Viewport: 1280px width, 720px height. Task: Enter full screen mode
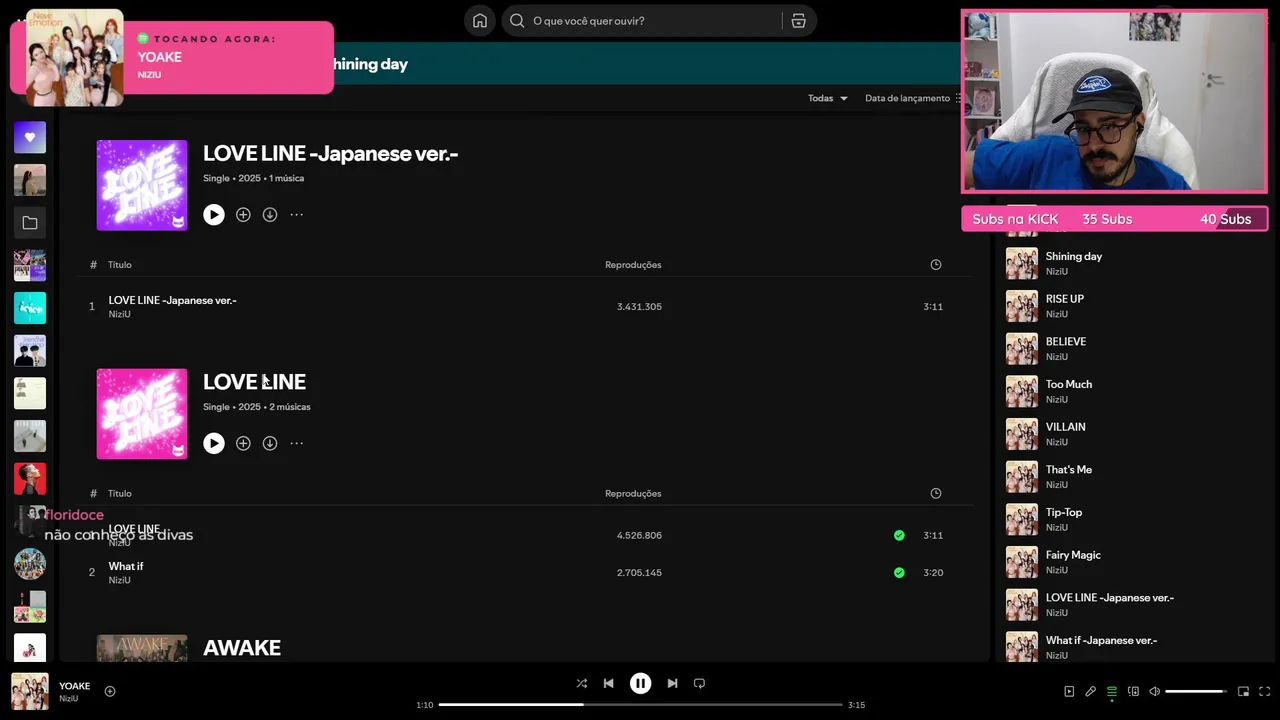(1265, 692)
